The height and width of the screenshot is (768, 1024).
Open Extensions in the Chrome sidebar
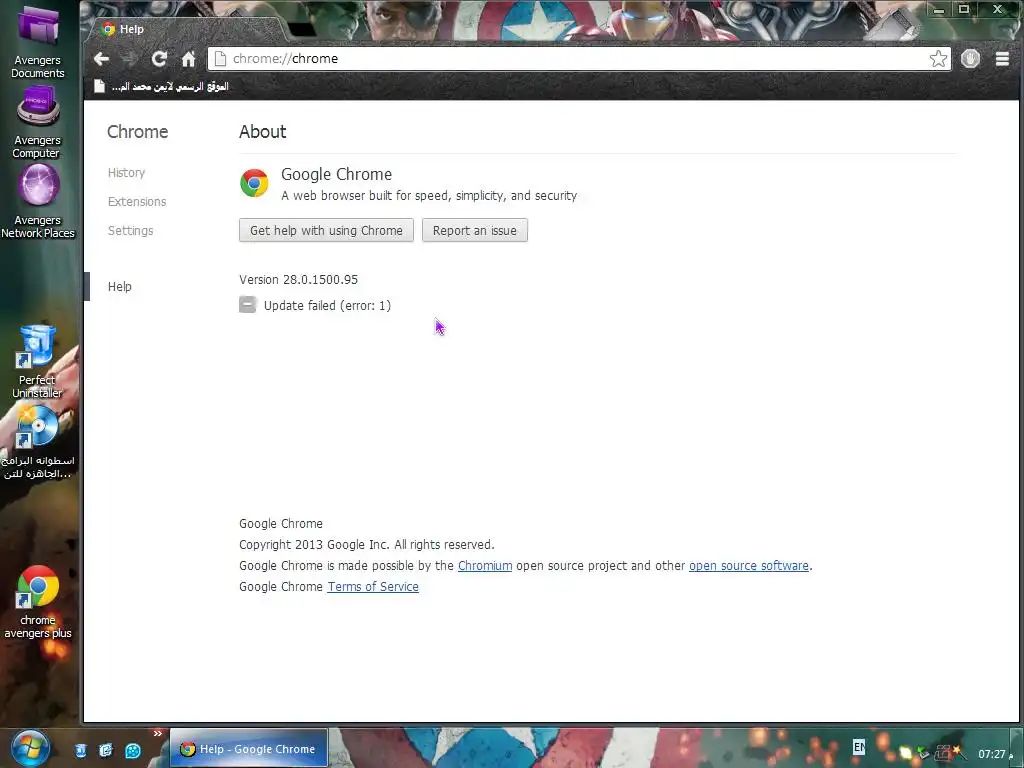pos(136,201)
